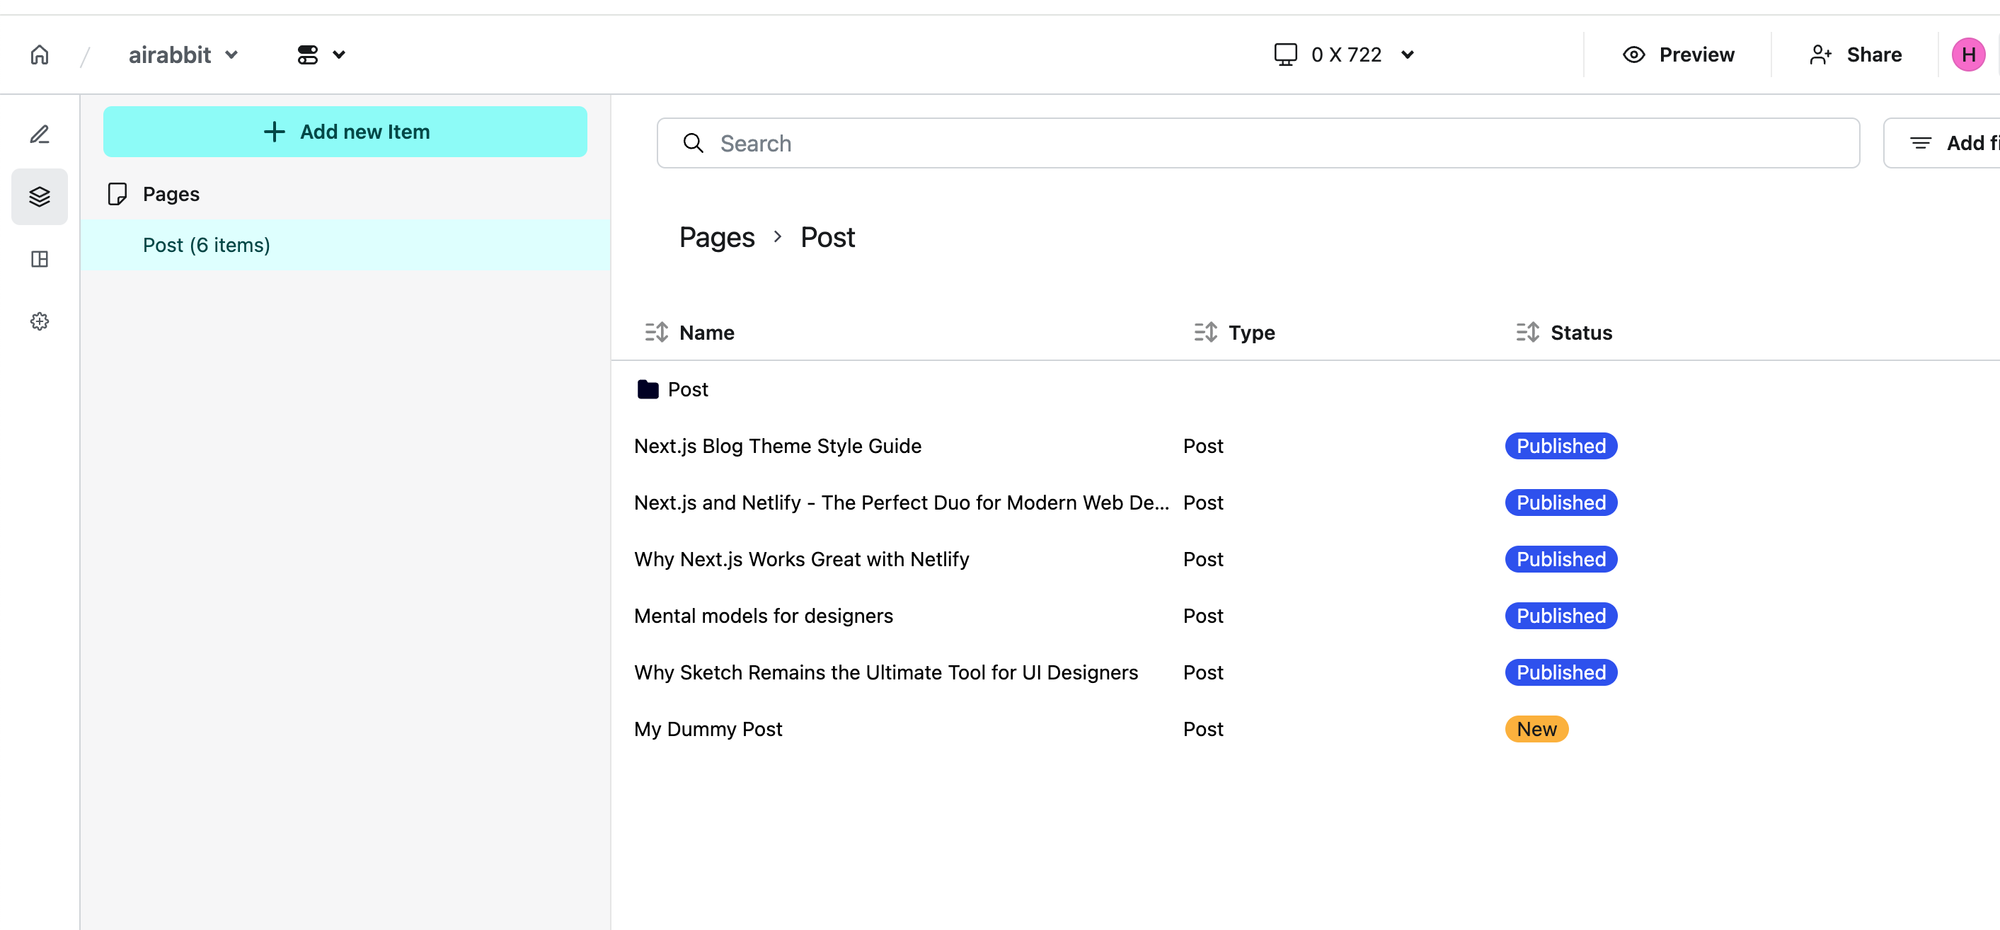Open Why Sketch Remains the Ultimate Tool post

pyautogui.click(x=886, y=673)
